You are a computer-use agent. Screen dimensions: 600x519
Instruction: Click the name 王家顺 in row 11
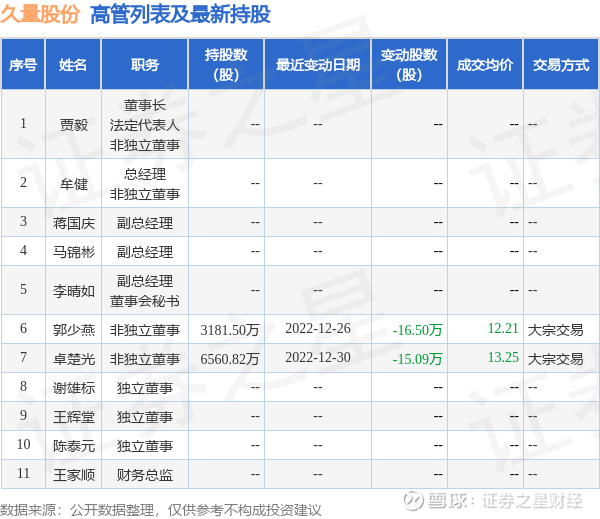(x=73, y=475)
